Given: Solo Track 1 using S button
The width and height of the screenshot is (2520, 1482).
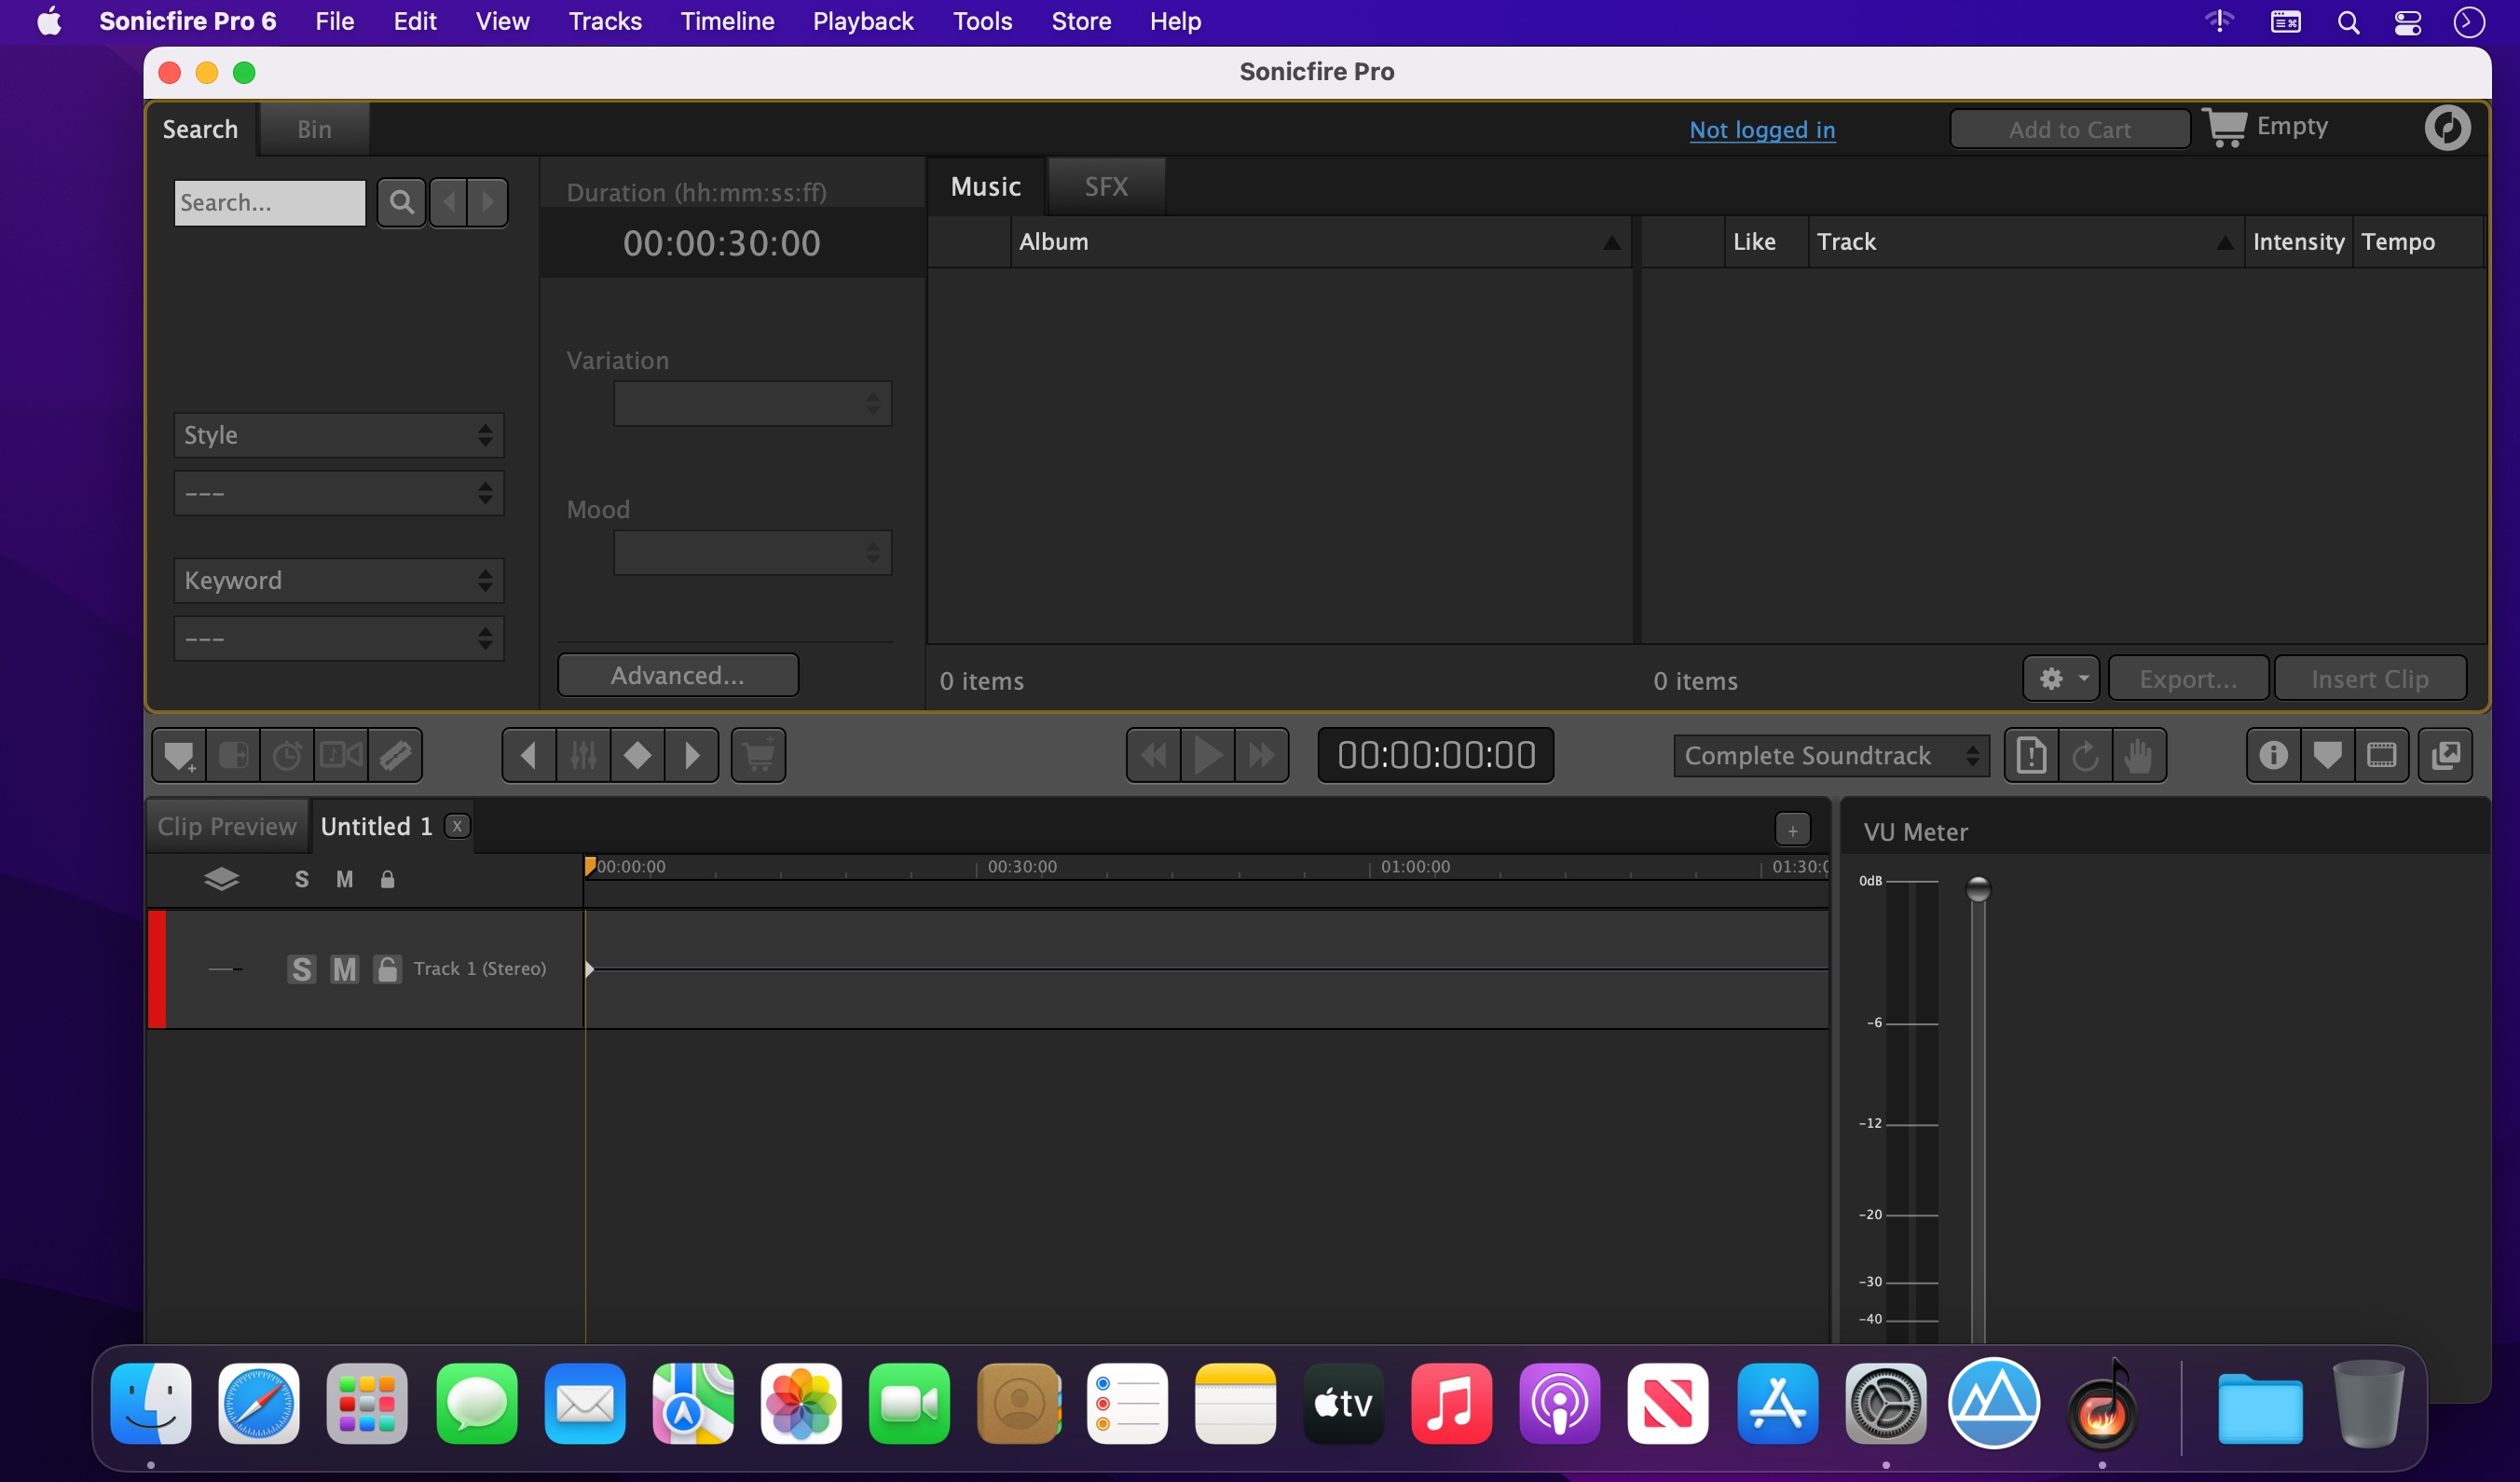Looking at the screenshot, I should pos(300,967).
